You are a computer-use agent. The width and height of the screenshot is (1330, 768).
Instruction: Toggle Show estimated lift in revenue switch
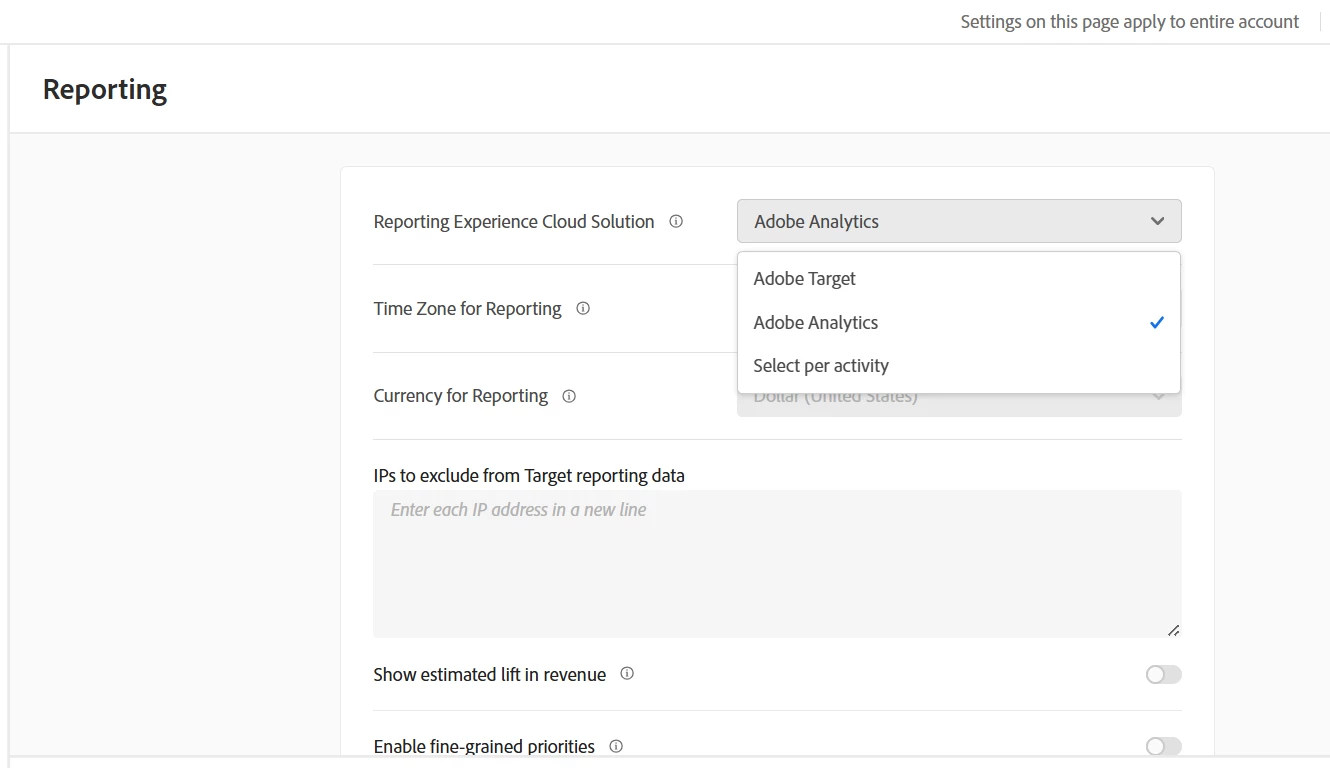click(x=1163, y=675)
